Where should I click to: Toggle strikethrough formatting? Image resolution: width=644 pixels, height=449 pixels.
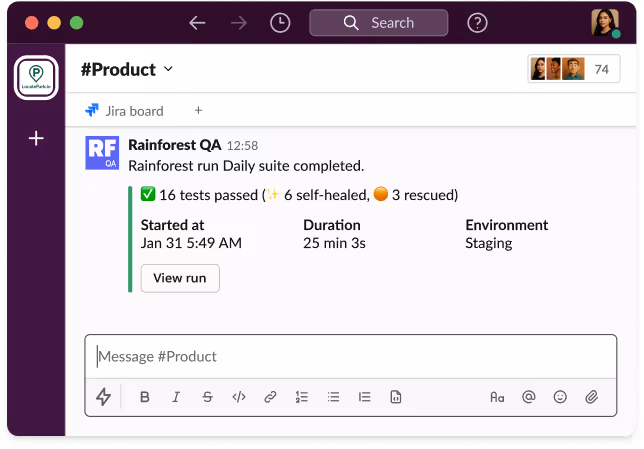pos(207,397)
